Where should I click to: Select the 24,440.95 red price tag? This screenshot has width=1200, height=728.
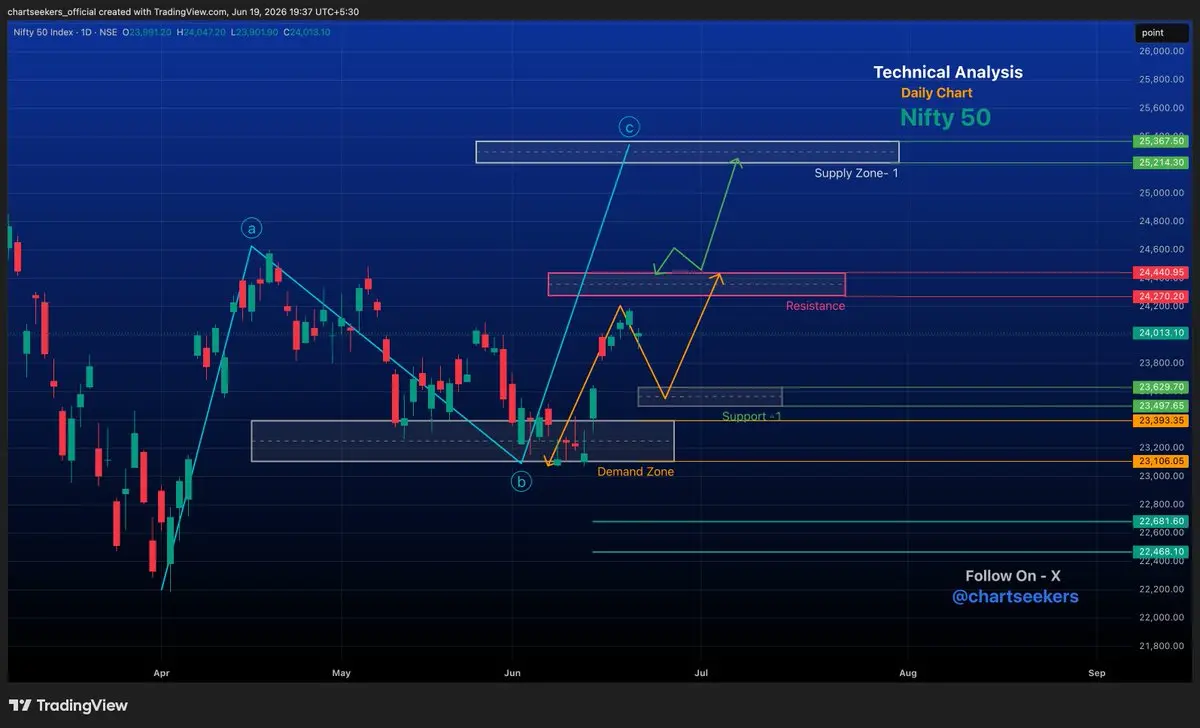coord(1160,271)
